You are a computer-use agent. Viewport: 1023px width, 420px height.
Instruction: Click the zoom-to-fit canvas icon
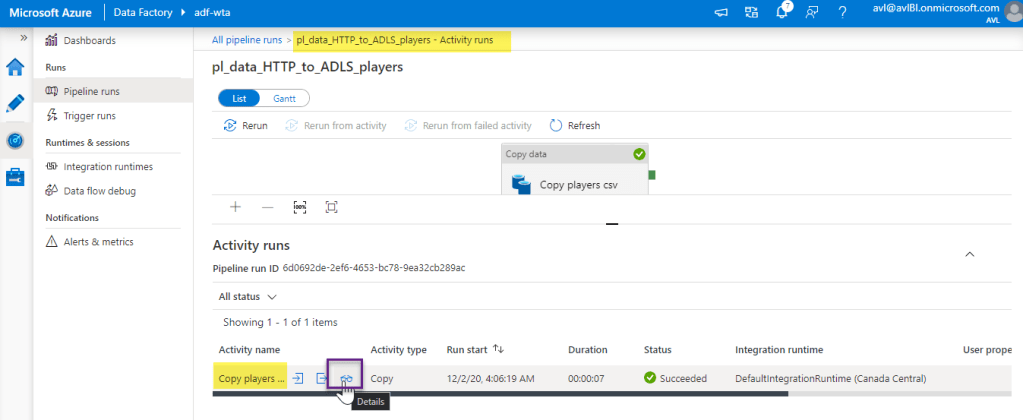pos(331,207)
